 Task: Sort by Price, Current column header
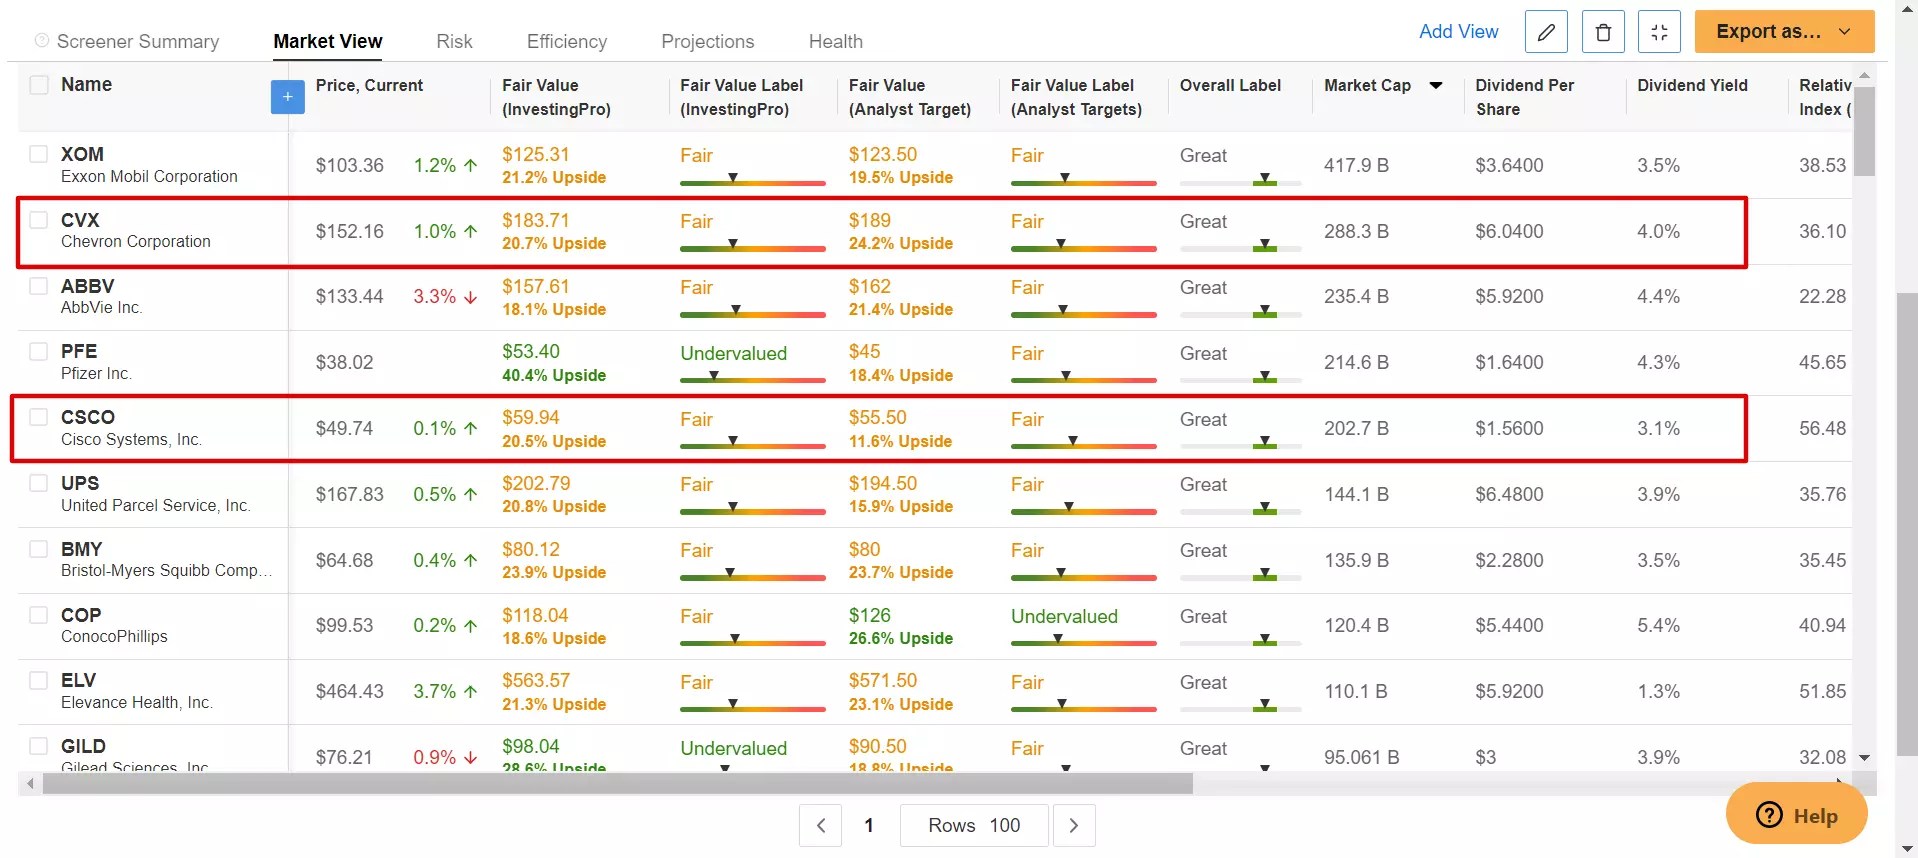(369, 85)
